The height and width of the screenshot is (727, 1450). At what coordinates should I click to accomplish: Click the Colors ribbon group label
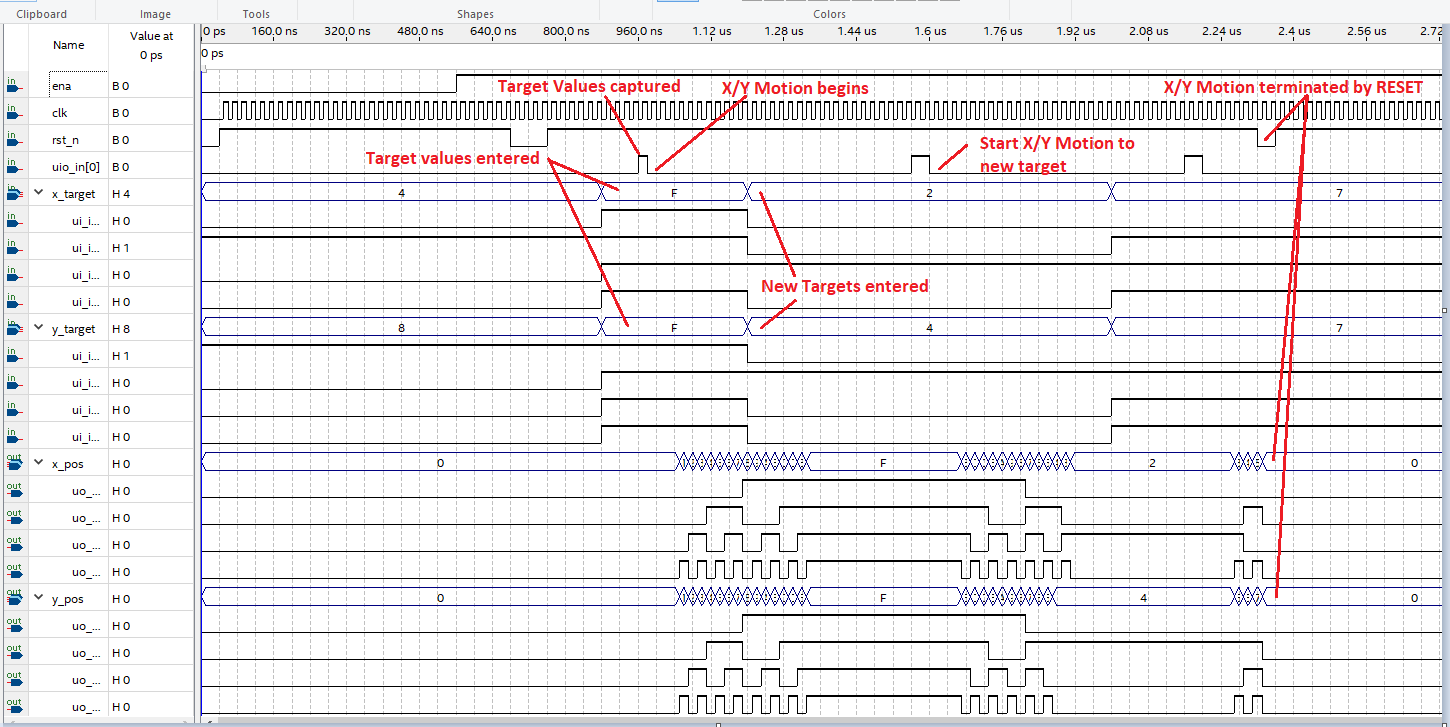829,14
